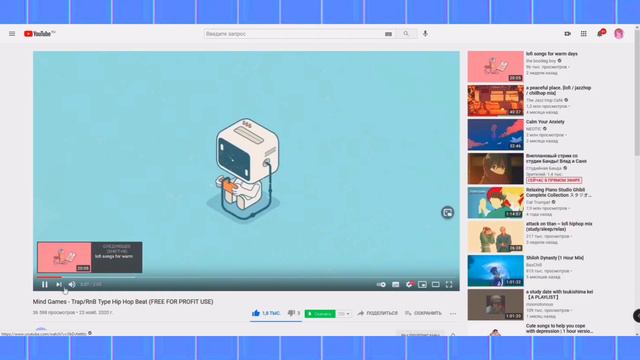The image size is (640, 360).
Task: Toggle subtitles in the player
Action: (x=396, y=284)
